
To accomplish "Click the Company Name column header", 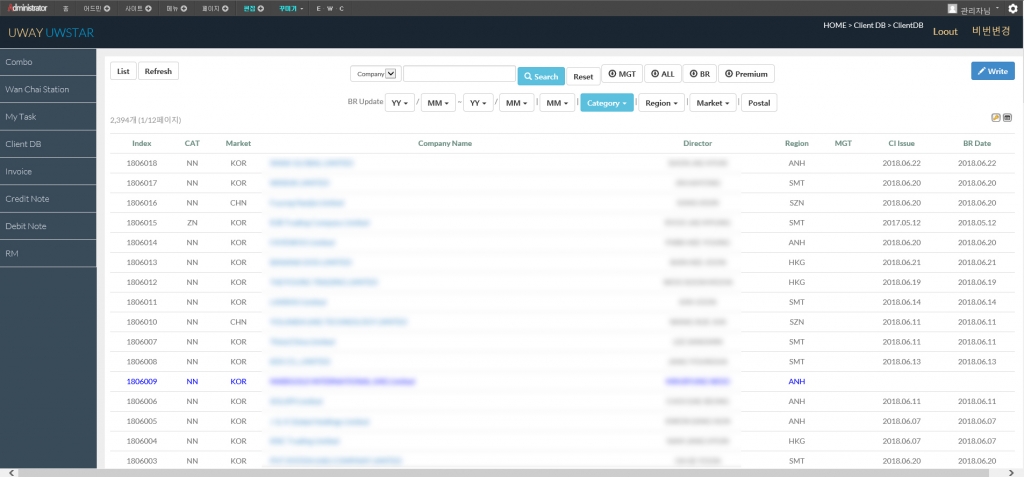I will point(445,143).
